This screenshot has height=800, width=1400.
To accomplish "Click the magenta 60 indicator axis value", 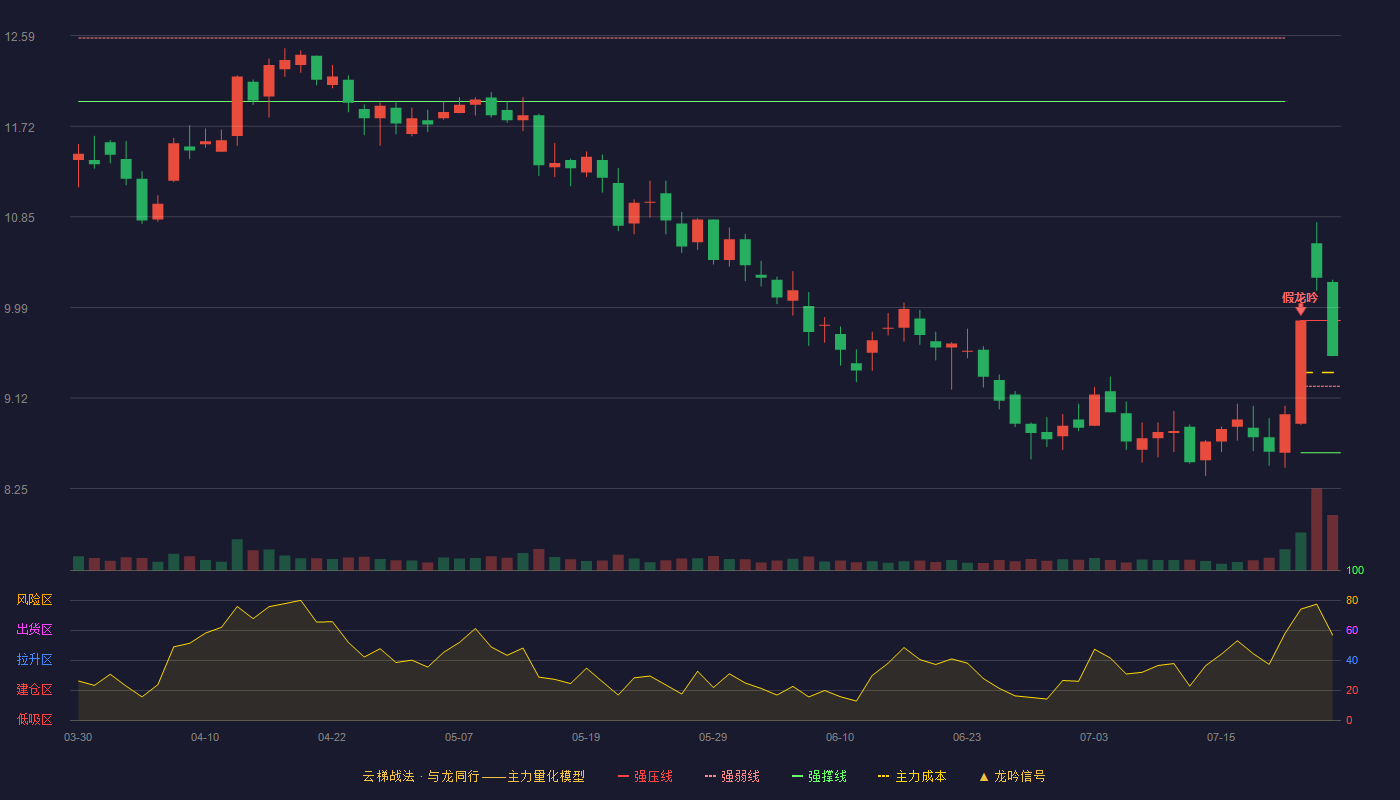I will (1352, 630).
